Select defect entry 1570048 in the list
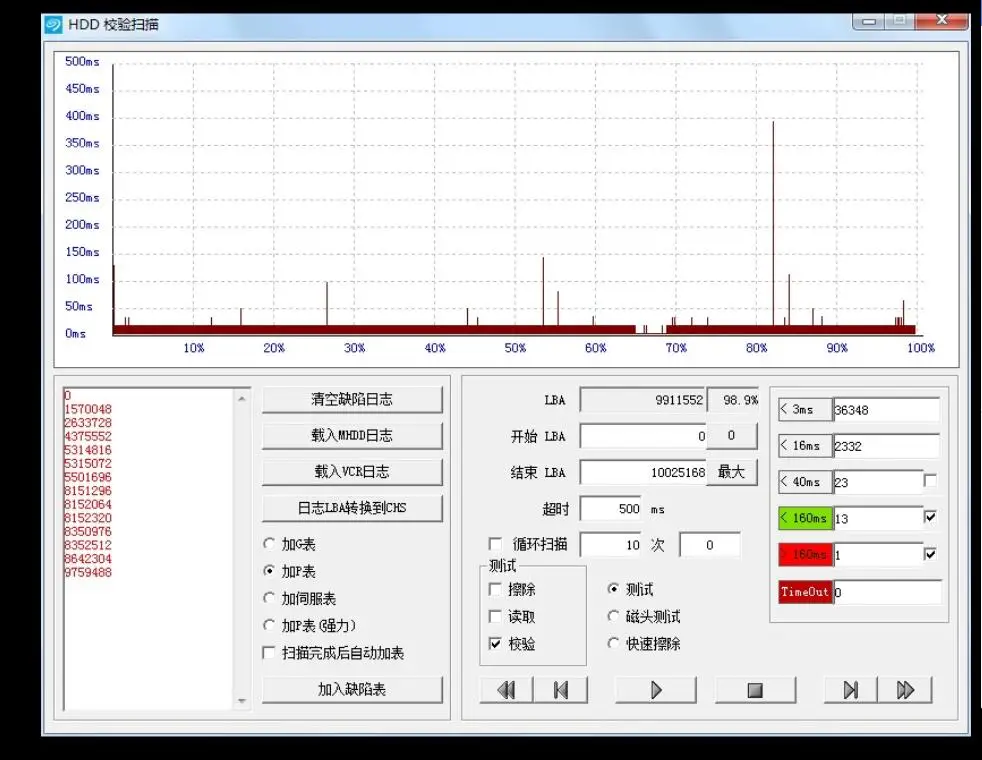The width and height of the screenshot is (982, 760). point(88,409)
